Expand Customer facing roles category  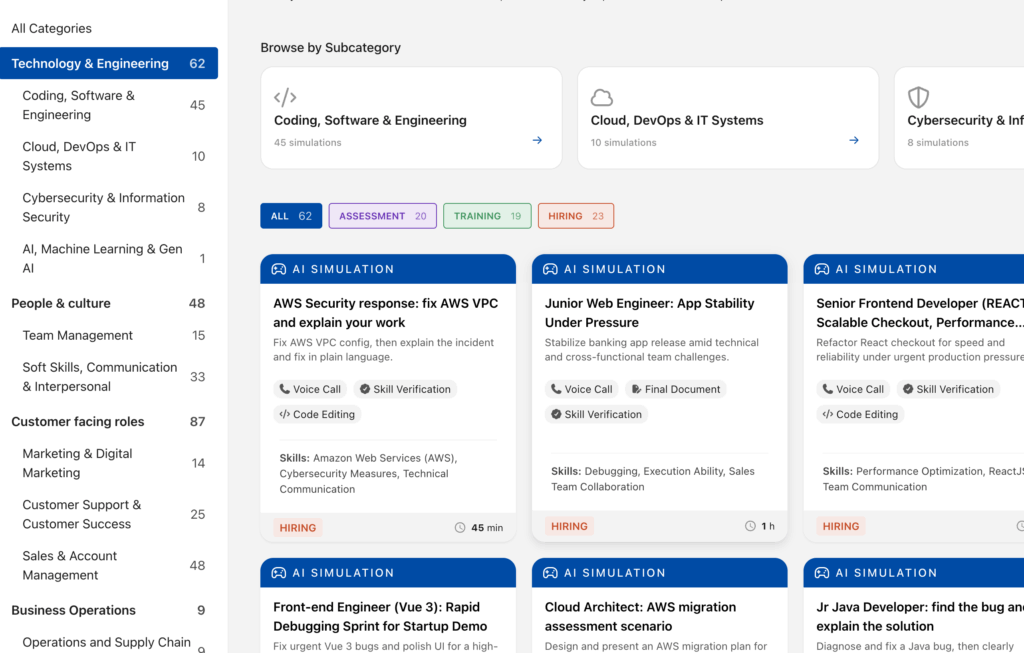pyautogui.click(x=78, y=421)
